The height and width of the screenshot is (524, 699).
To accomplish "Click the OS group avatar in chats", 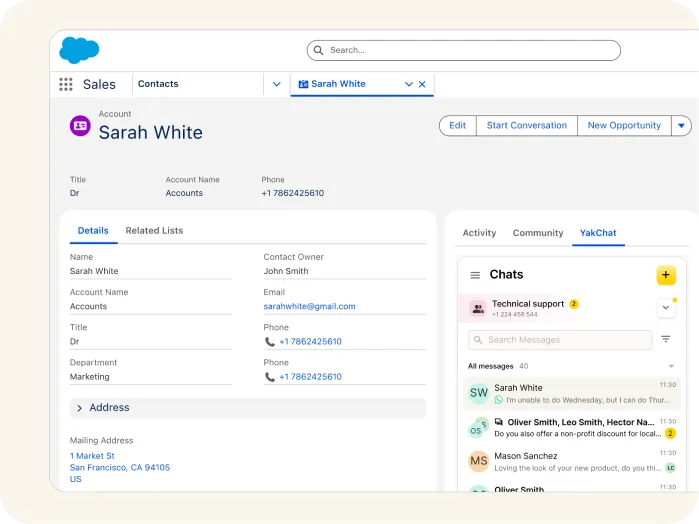I will pyautogui.click(x=478, y=427).
